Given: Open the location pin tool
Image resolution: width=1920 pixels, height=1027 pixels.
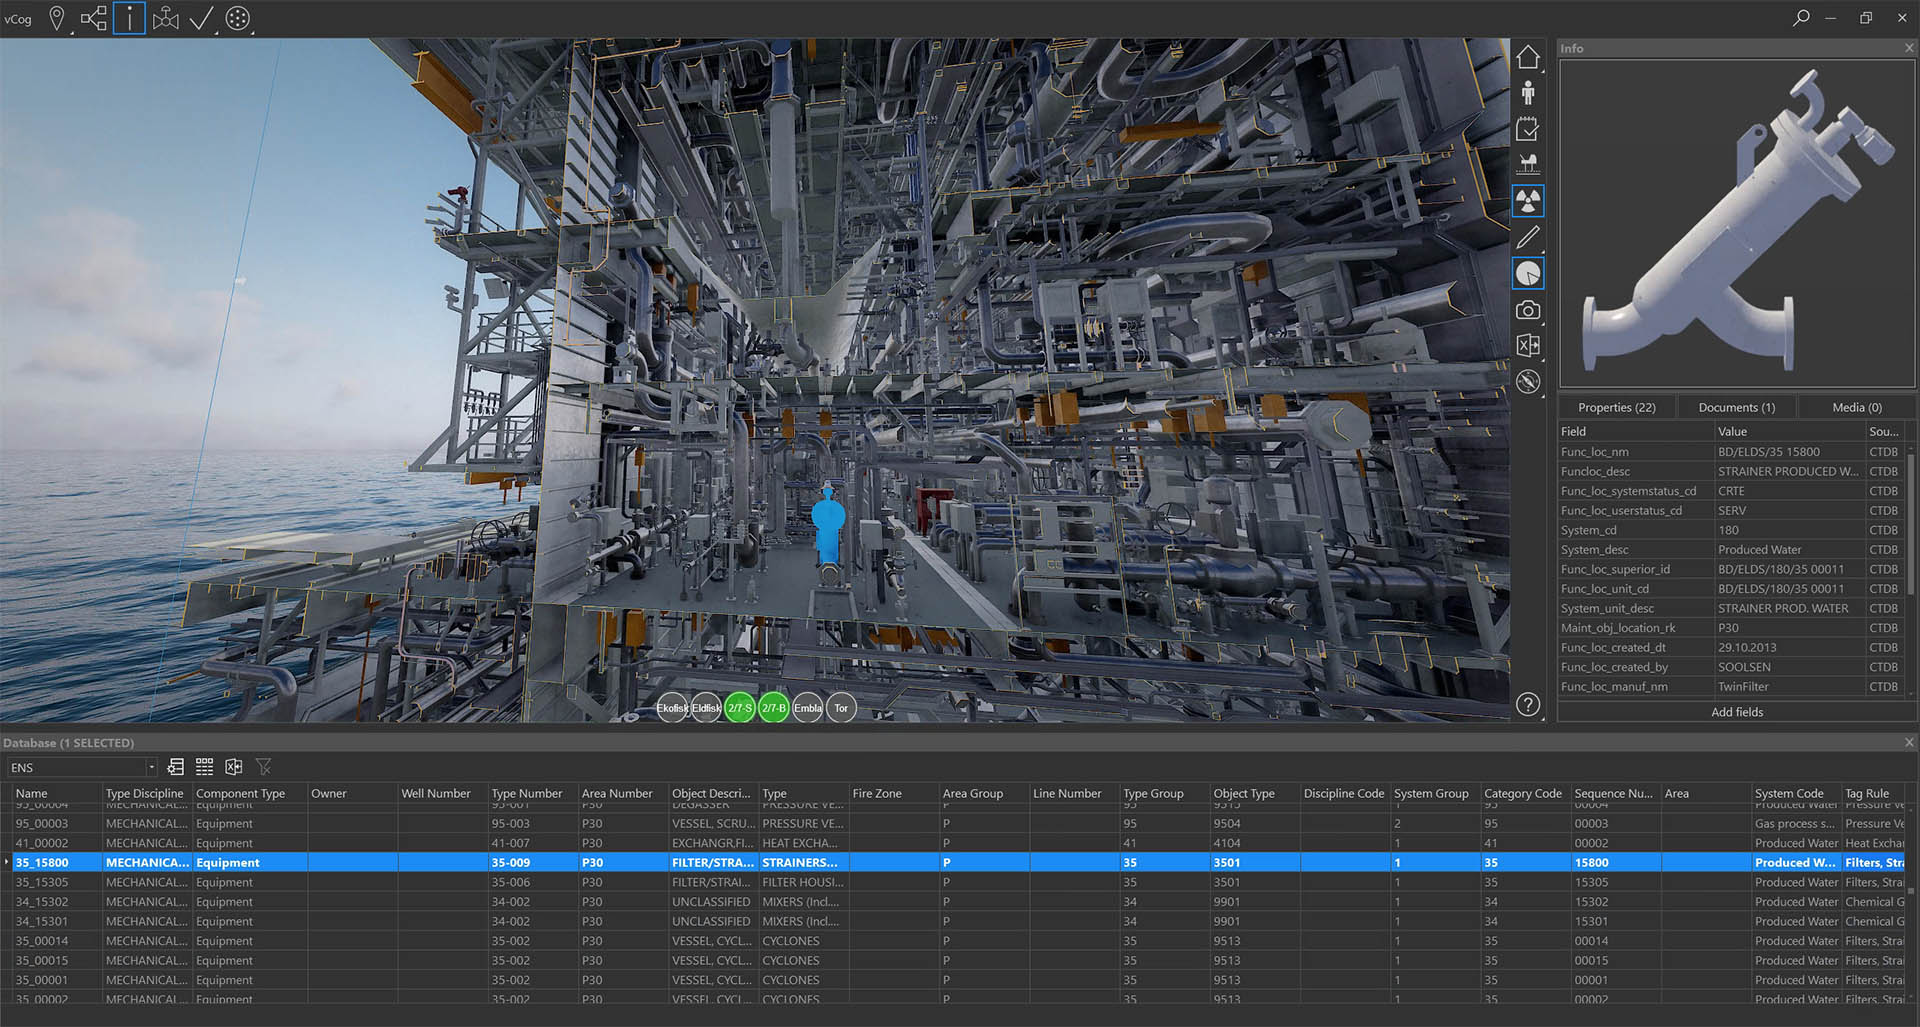Looking at the screenshot, I should point(57,18).
